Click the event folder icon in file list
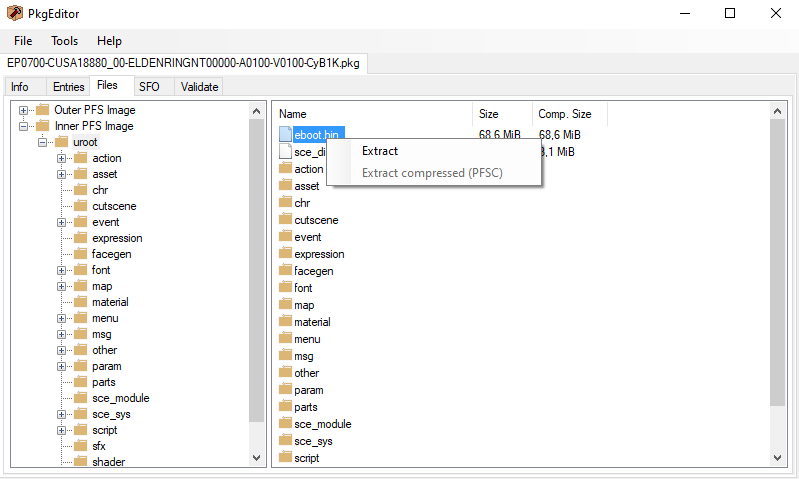This screenshot has height=479, width=799. (285, 236)
